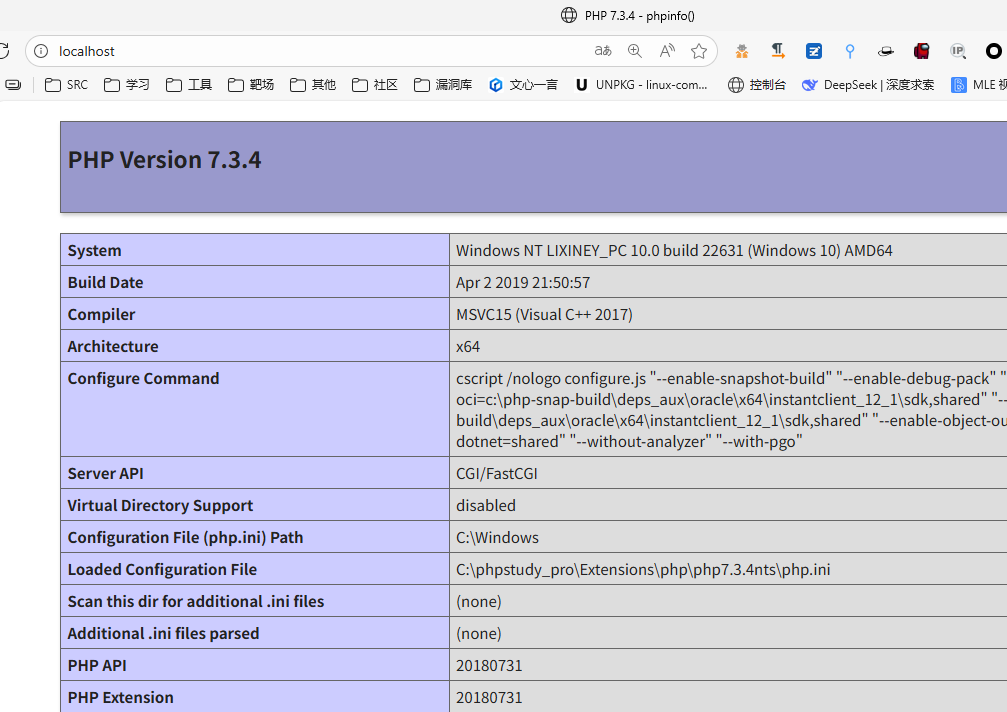Expand the 学习 bookmarks folder

(127, 85)
